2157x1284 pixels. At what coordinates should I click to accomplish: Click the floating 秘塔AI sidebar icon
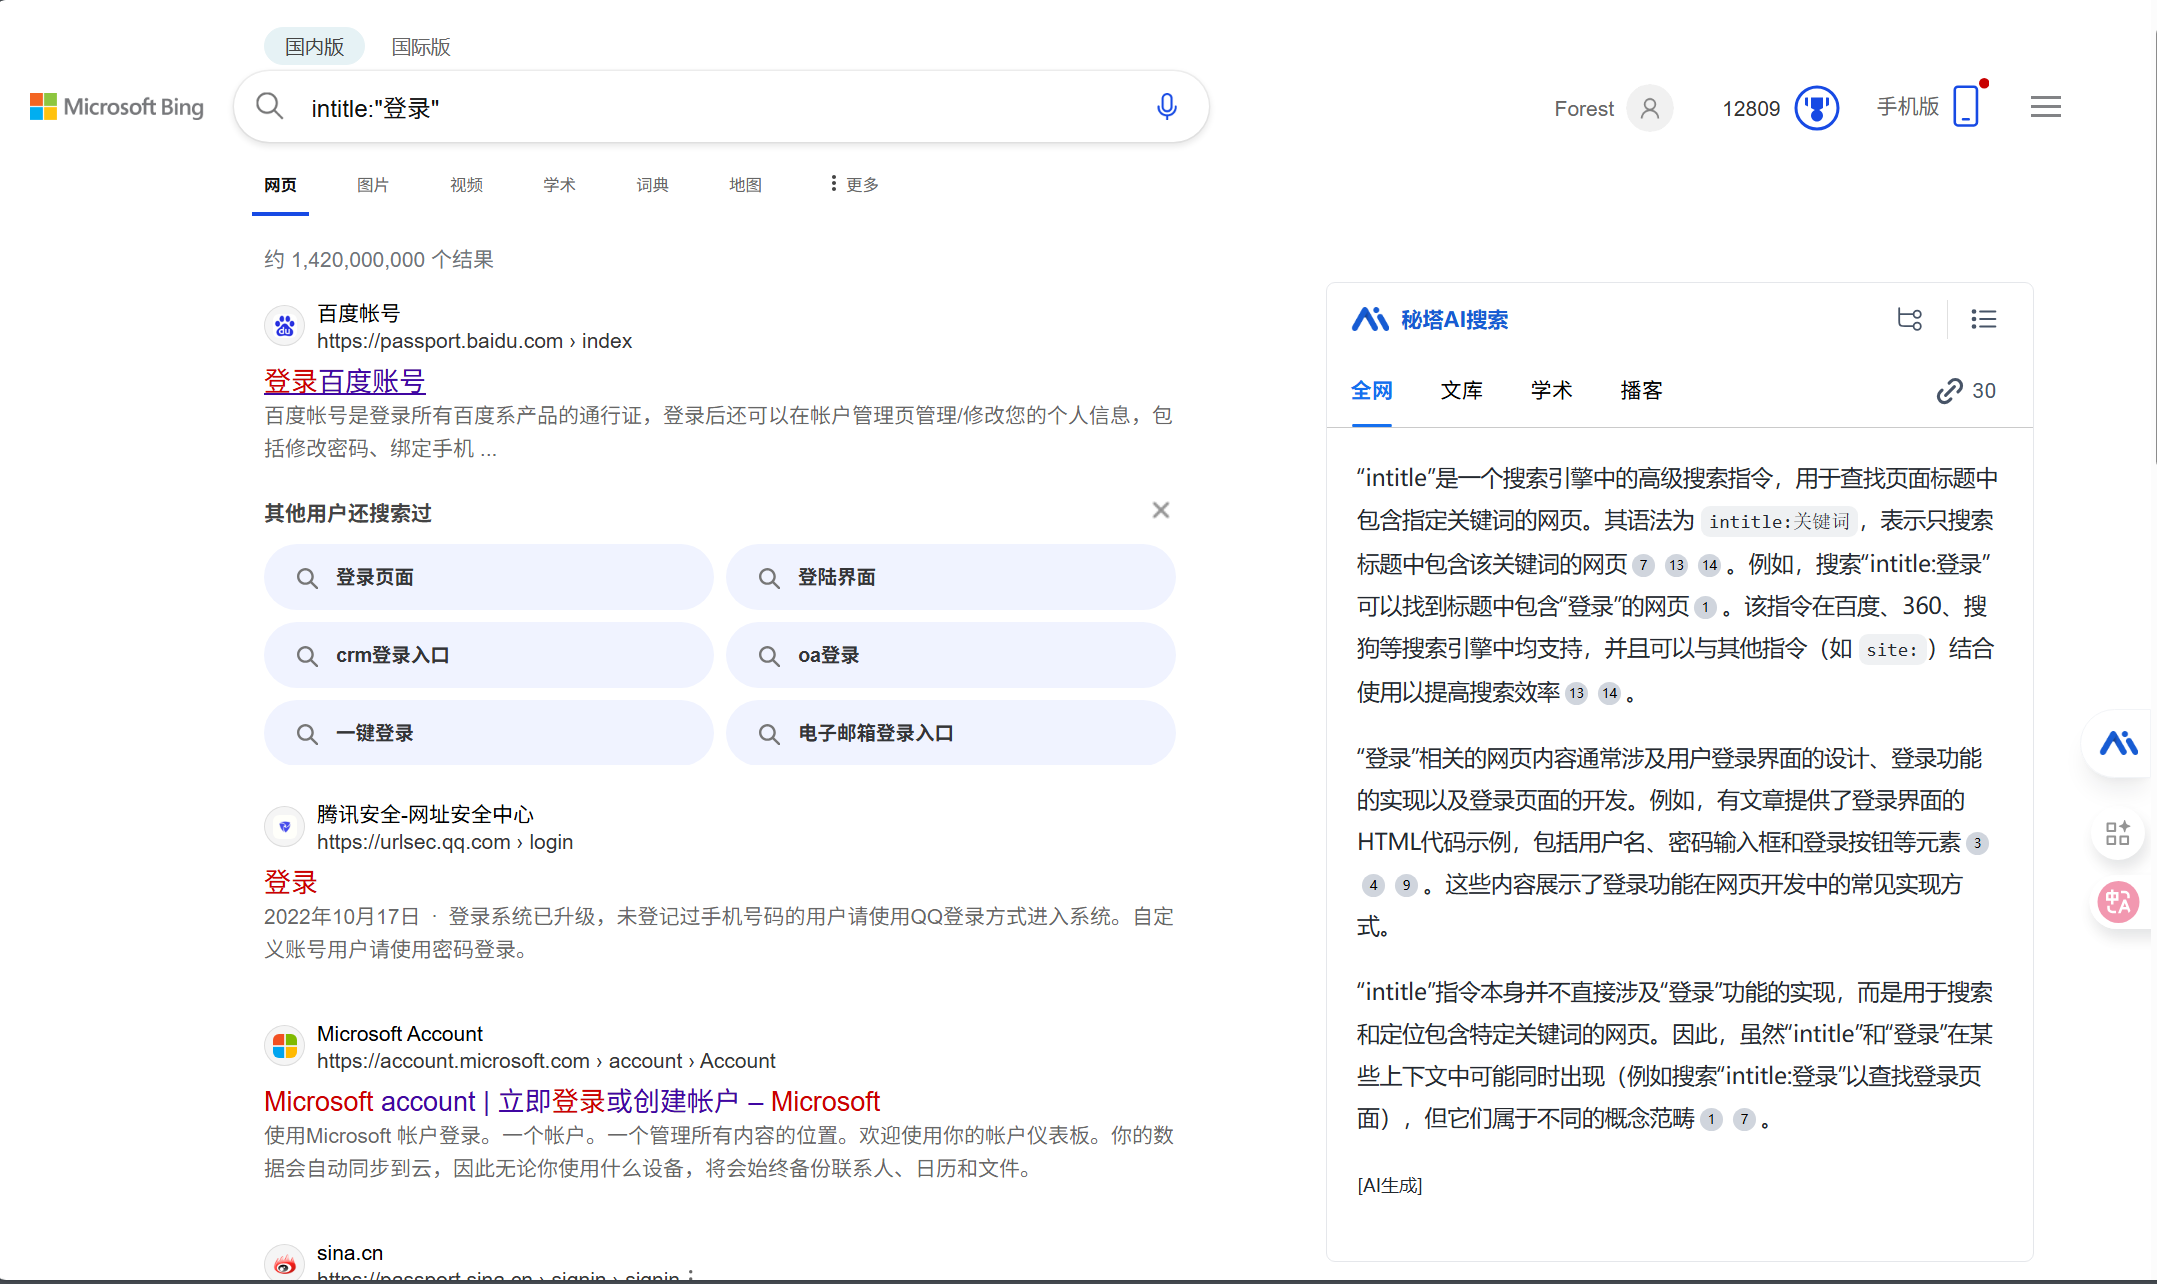coord(2118,744)
